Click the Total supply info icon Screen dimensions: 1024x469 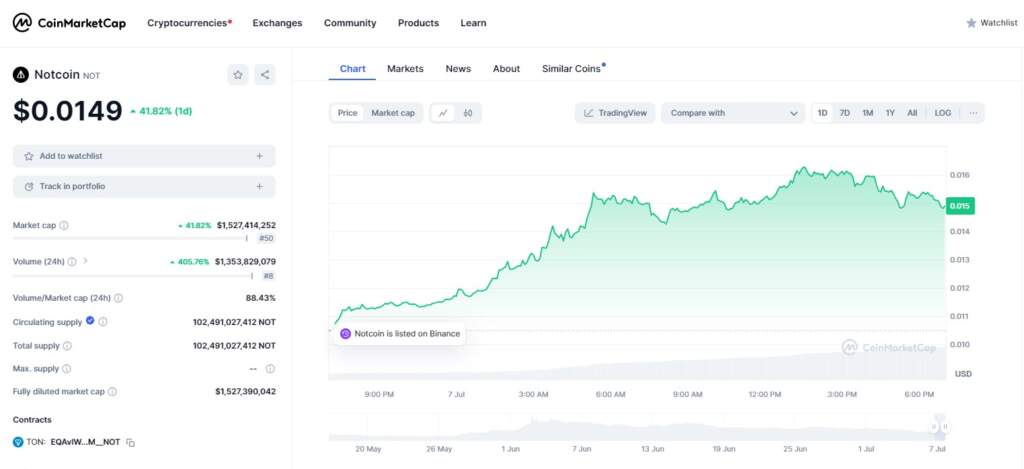click(67, 346)
